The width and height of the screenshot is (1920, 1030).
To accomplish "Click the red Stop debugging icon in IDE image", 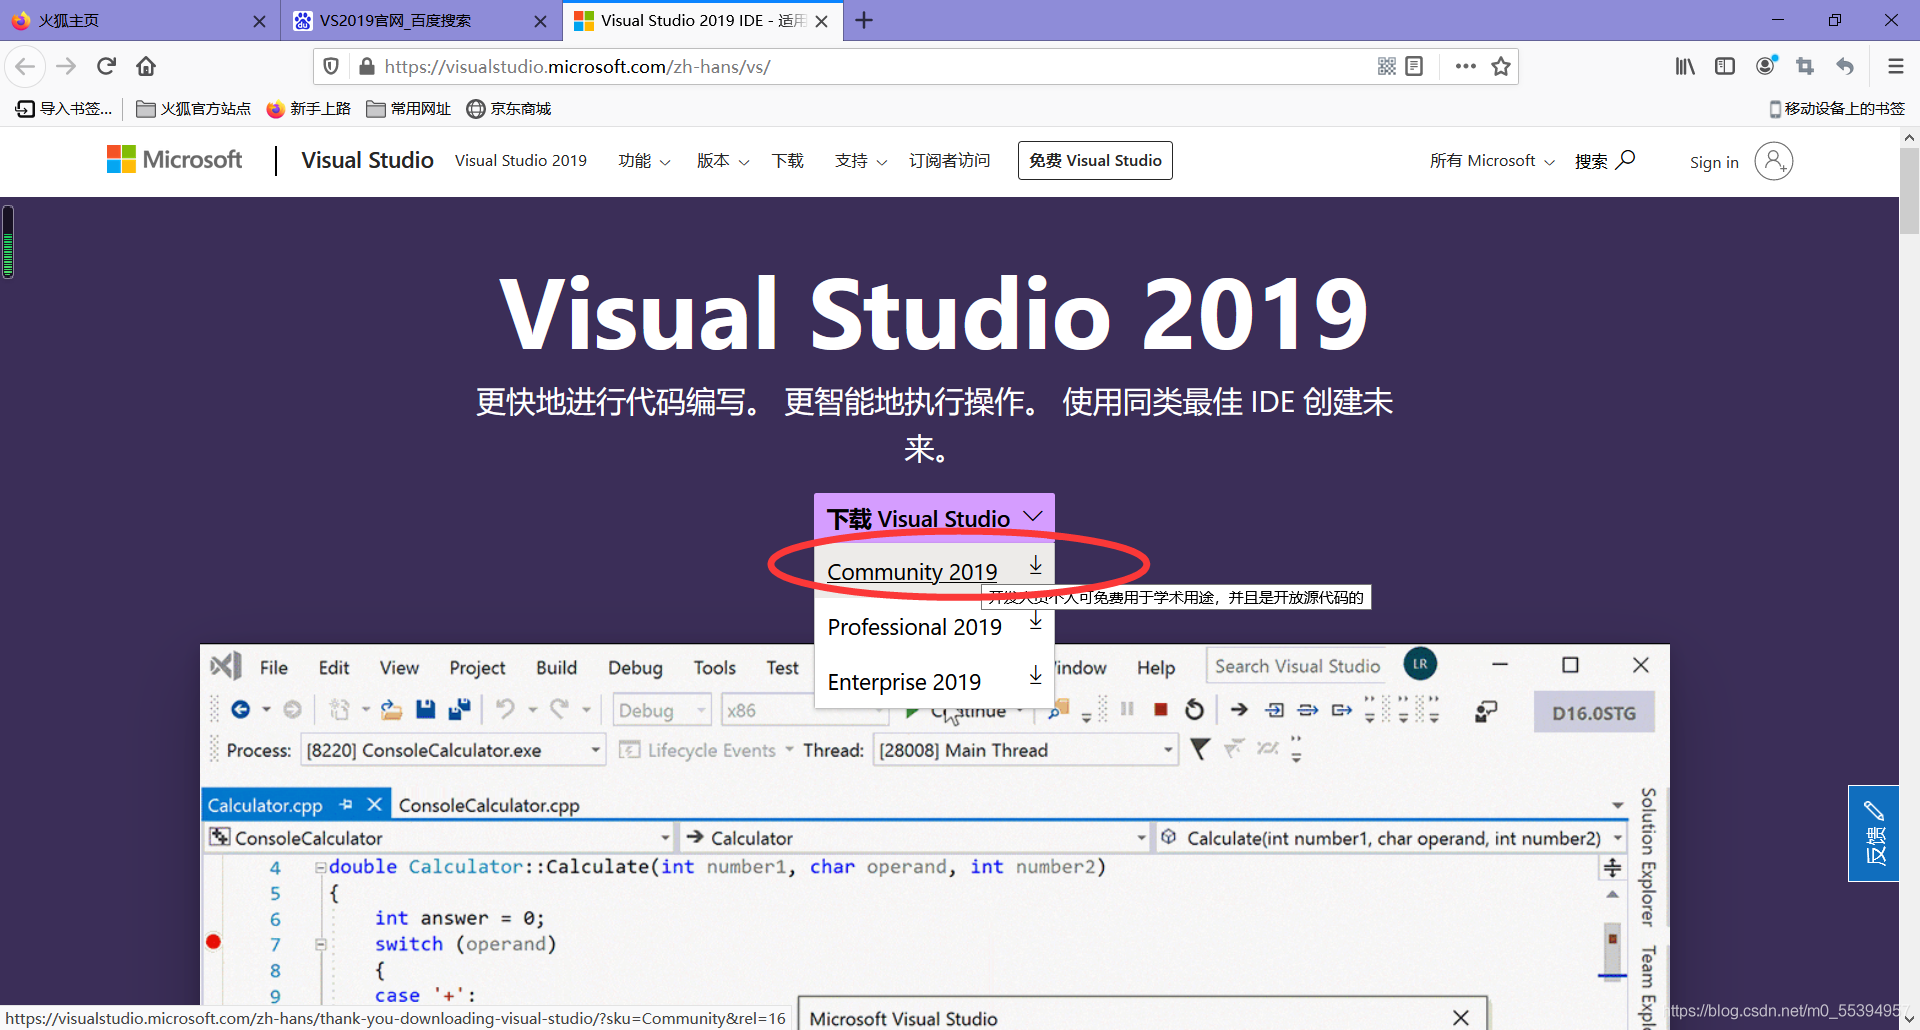I will pos(1160,710).
